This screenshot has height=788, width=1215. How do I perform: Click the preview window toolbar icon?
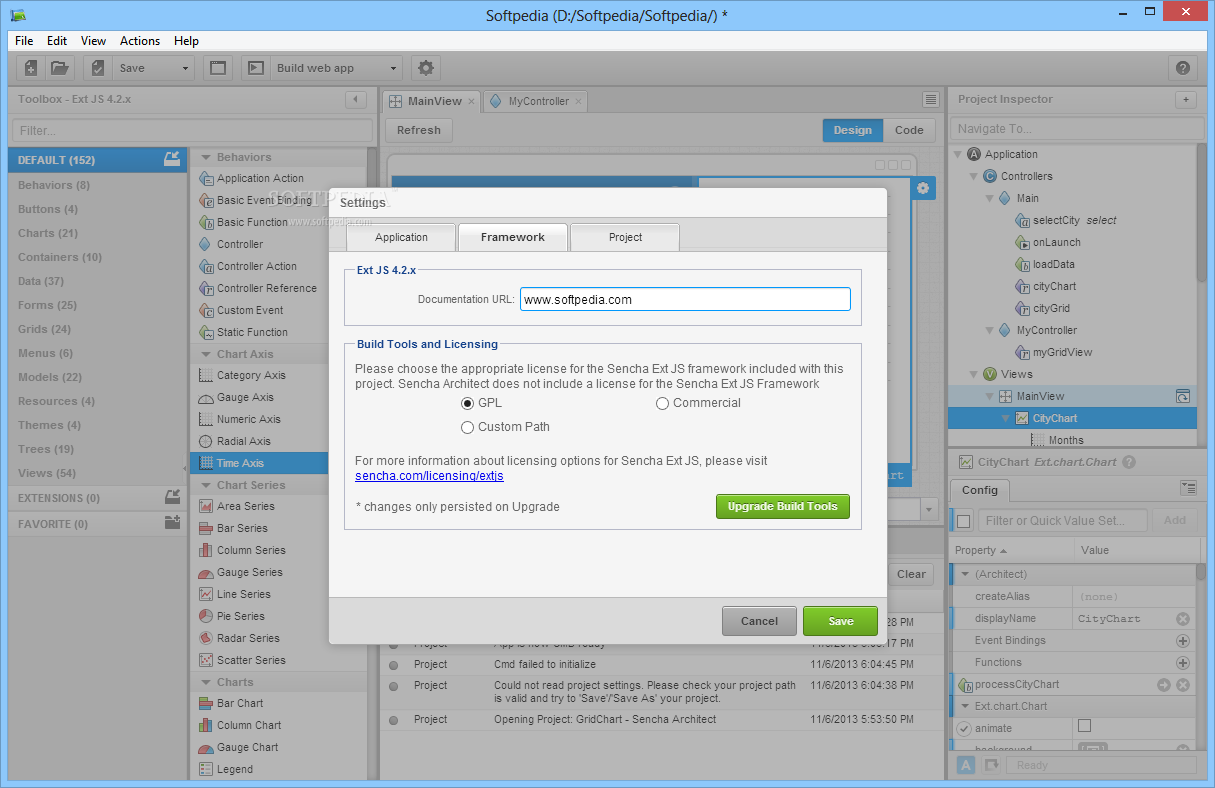218,68
